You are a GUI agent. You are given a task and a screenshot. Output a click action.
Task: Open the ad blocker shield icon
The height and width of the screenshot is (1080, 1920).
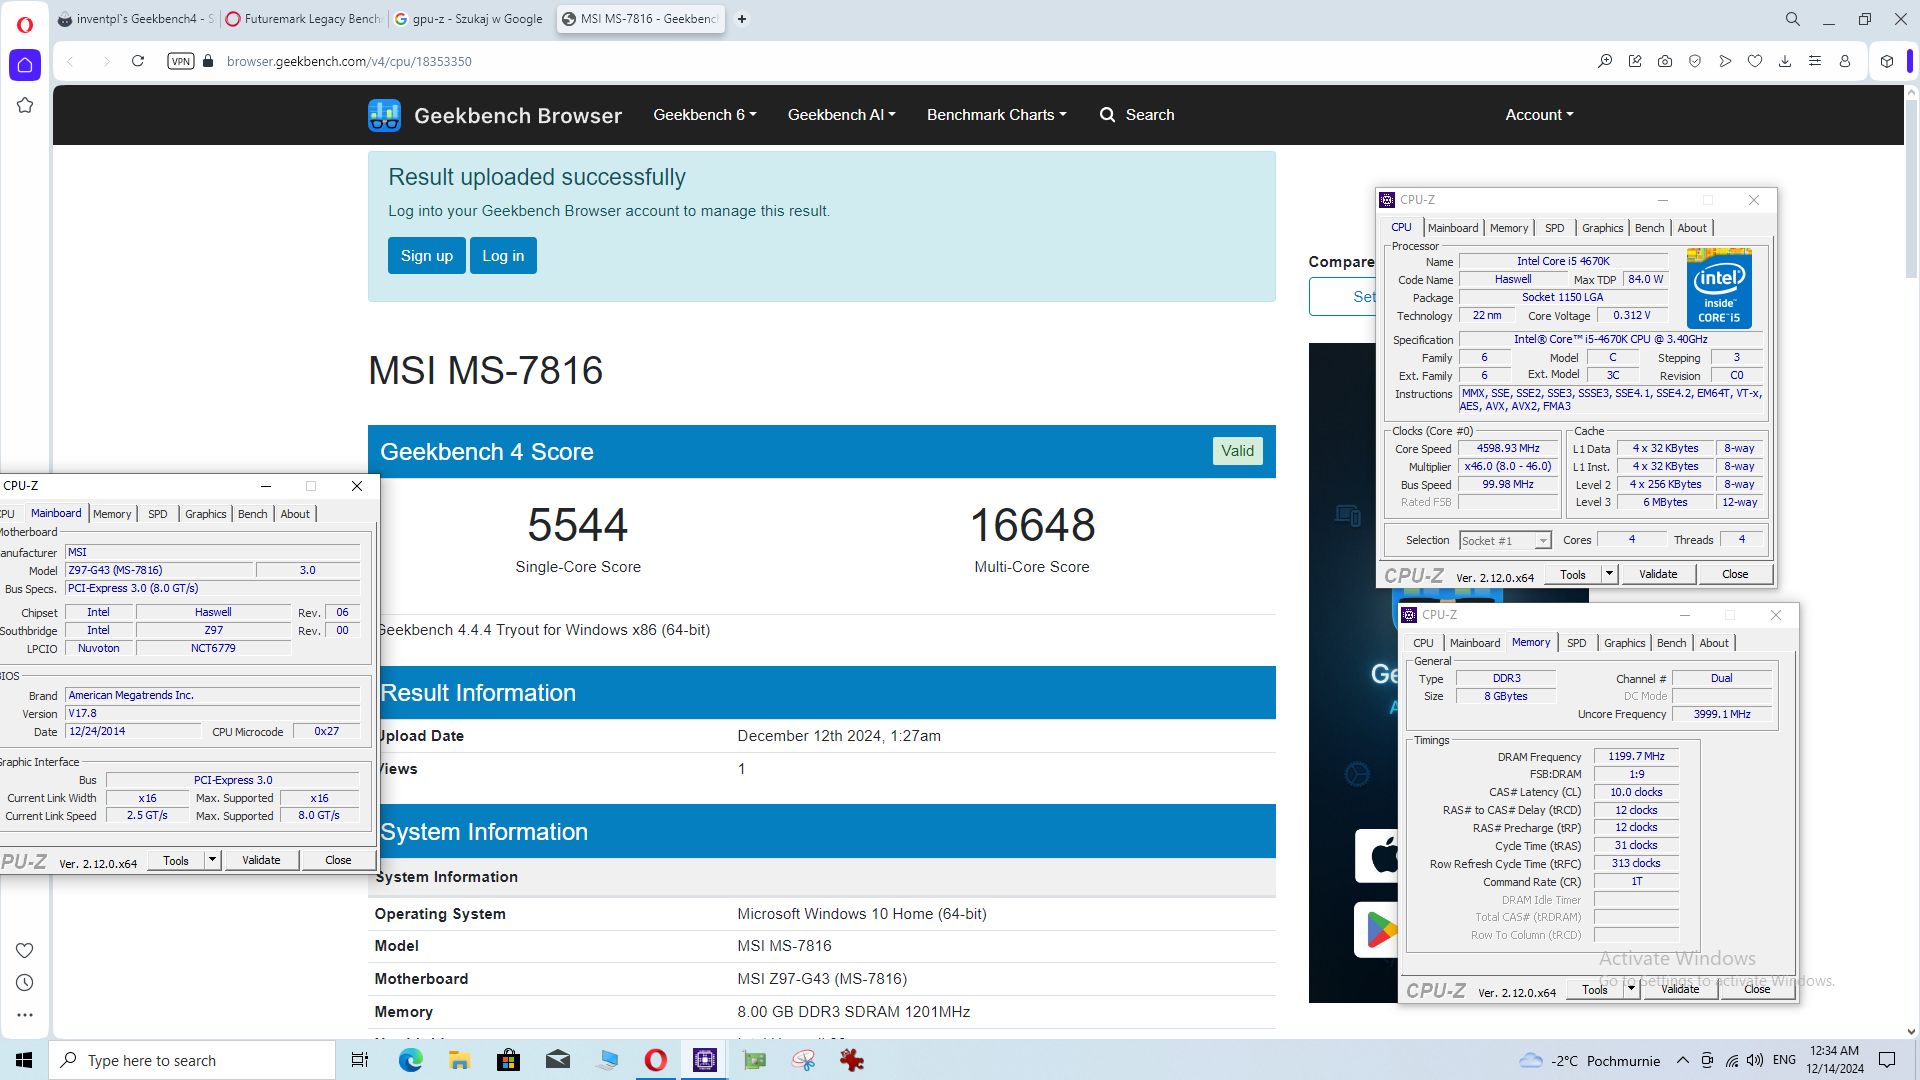point(1695,61)
